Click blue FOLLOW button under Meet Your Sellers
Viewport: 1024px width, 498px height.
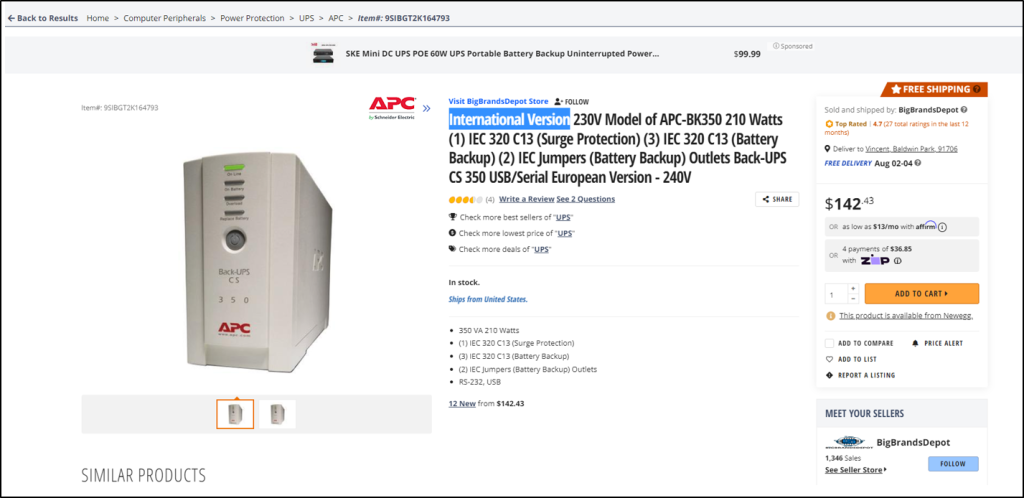coord(953,464)
